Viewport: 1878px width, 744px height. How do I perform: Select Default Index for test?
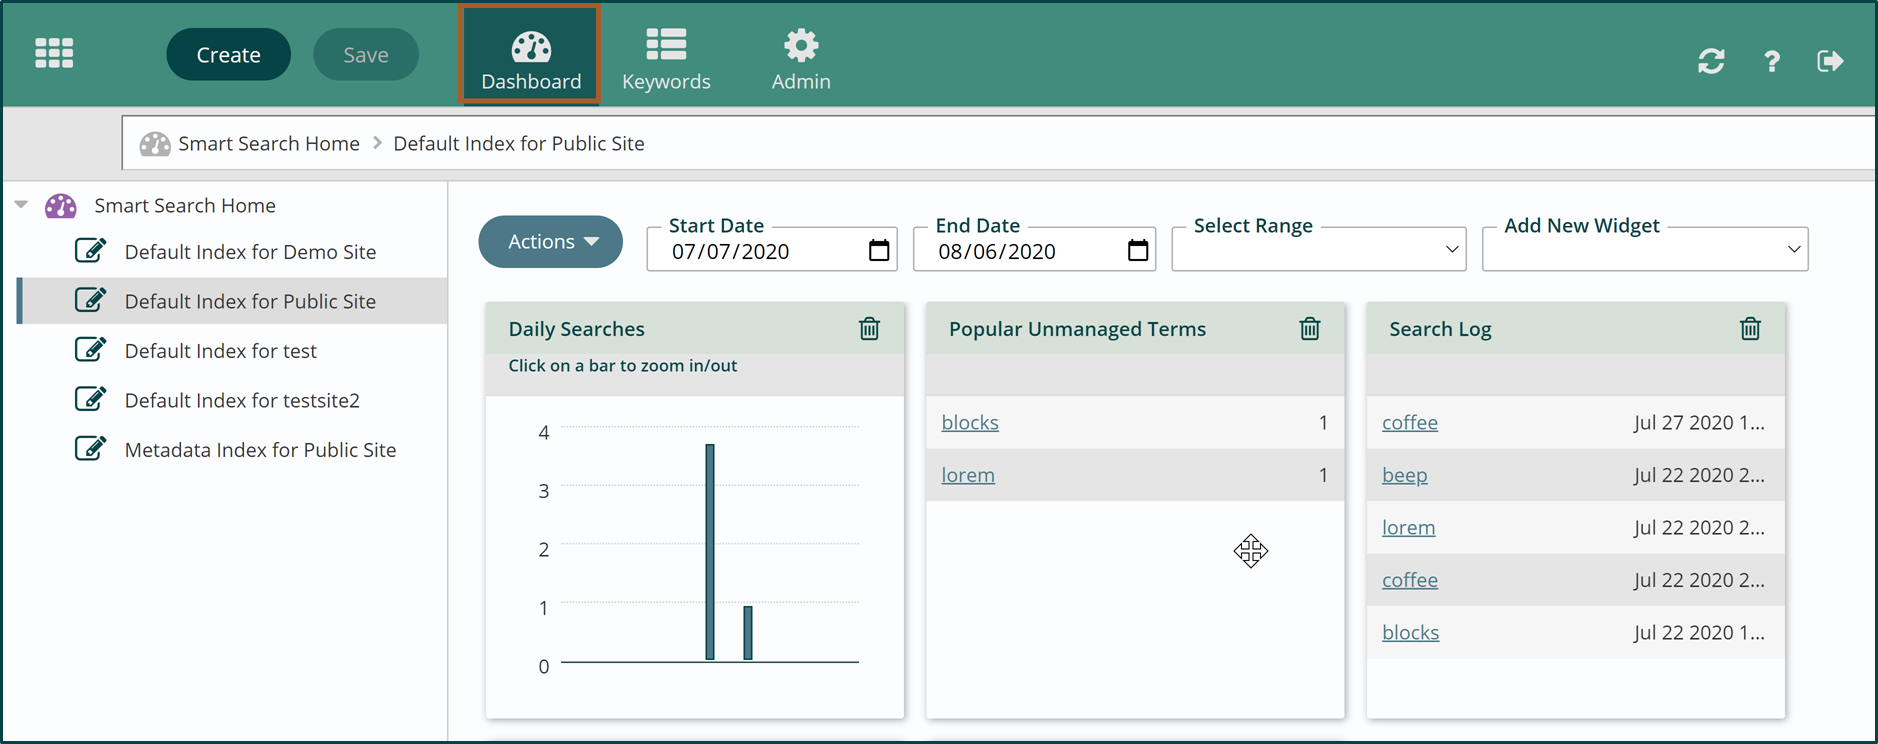(221, 351)
